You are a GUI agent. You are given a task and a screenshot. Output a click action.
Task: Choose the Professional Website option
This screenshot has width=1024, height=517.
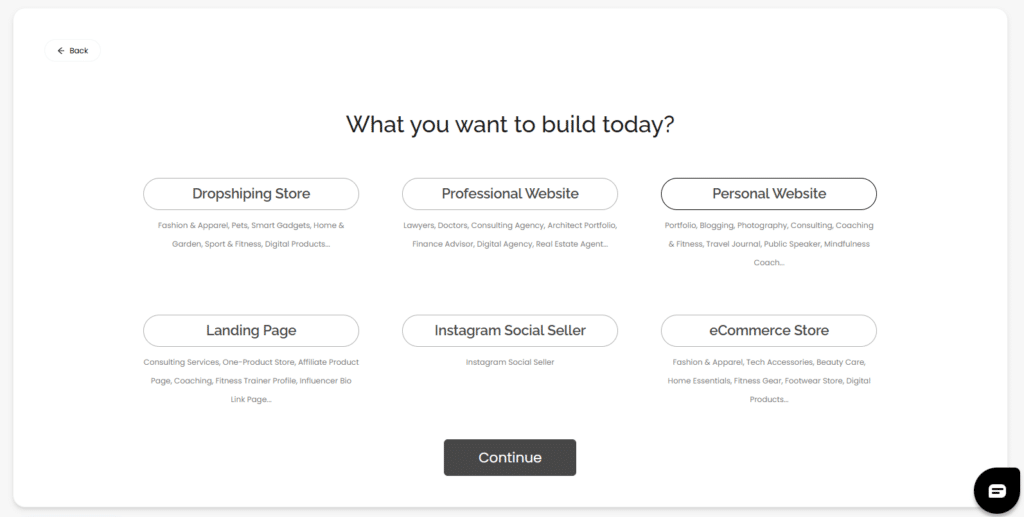click(510, 194)
